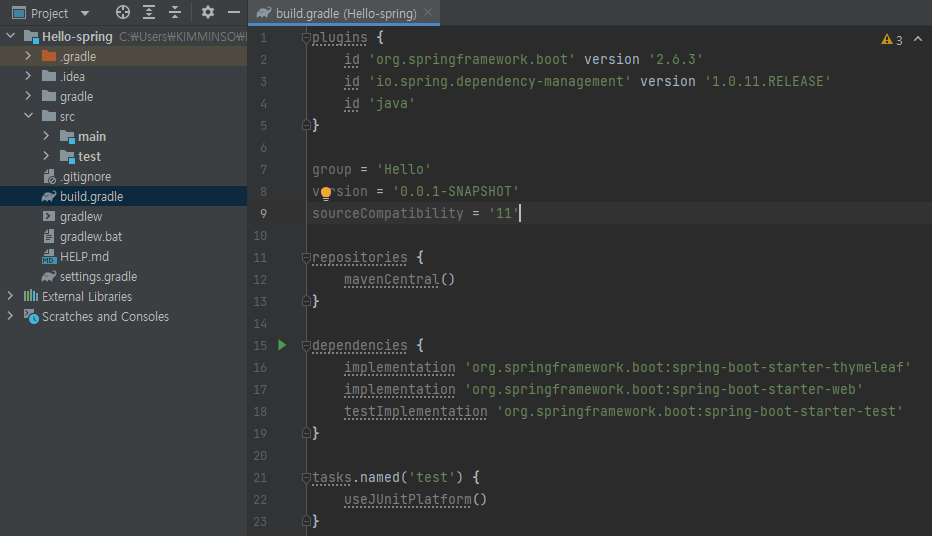932x536 pixels.
Task: Fold the plugins block on line 1
Action: [x=306, y=38]
